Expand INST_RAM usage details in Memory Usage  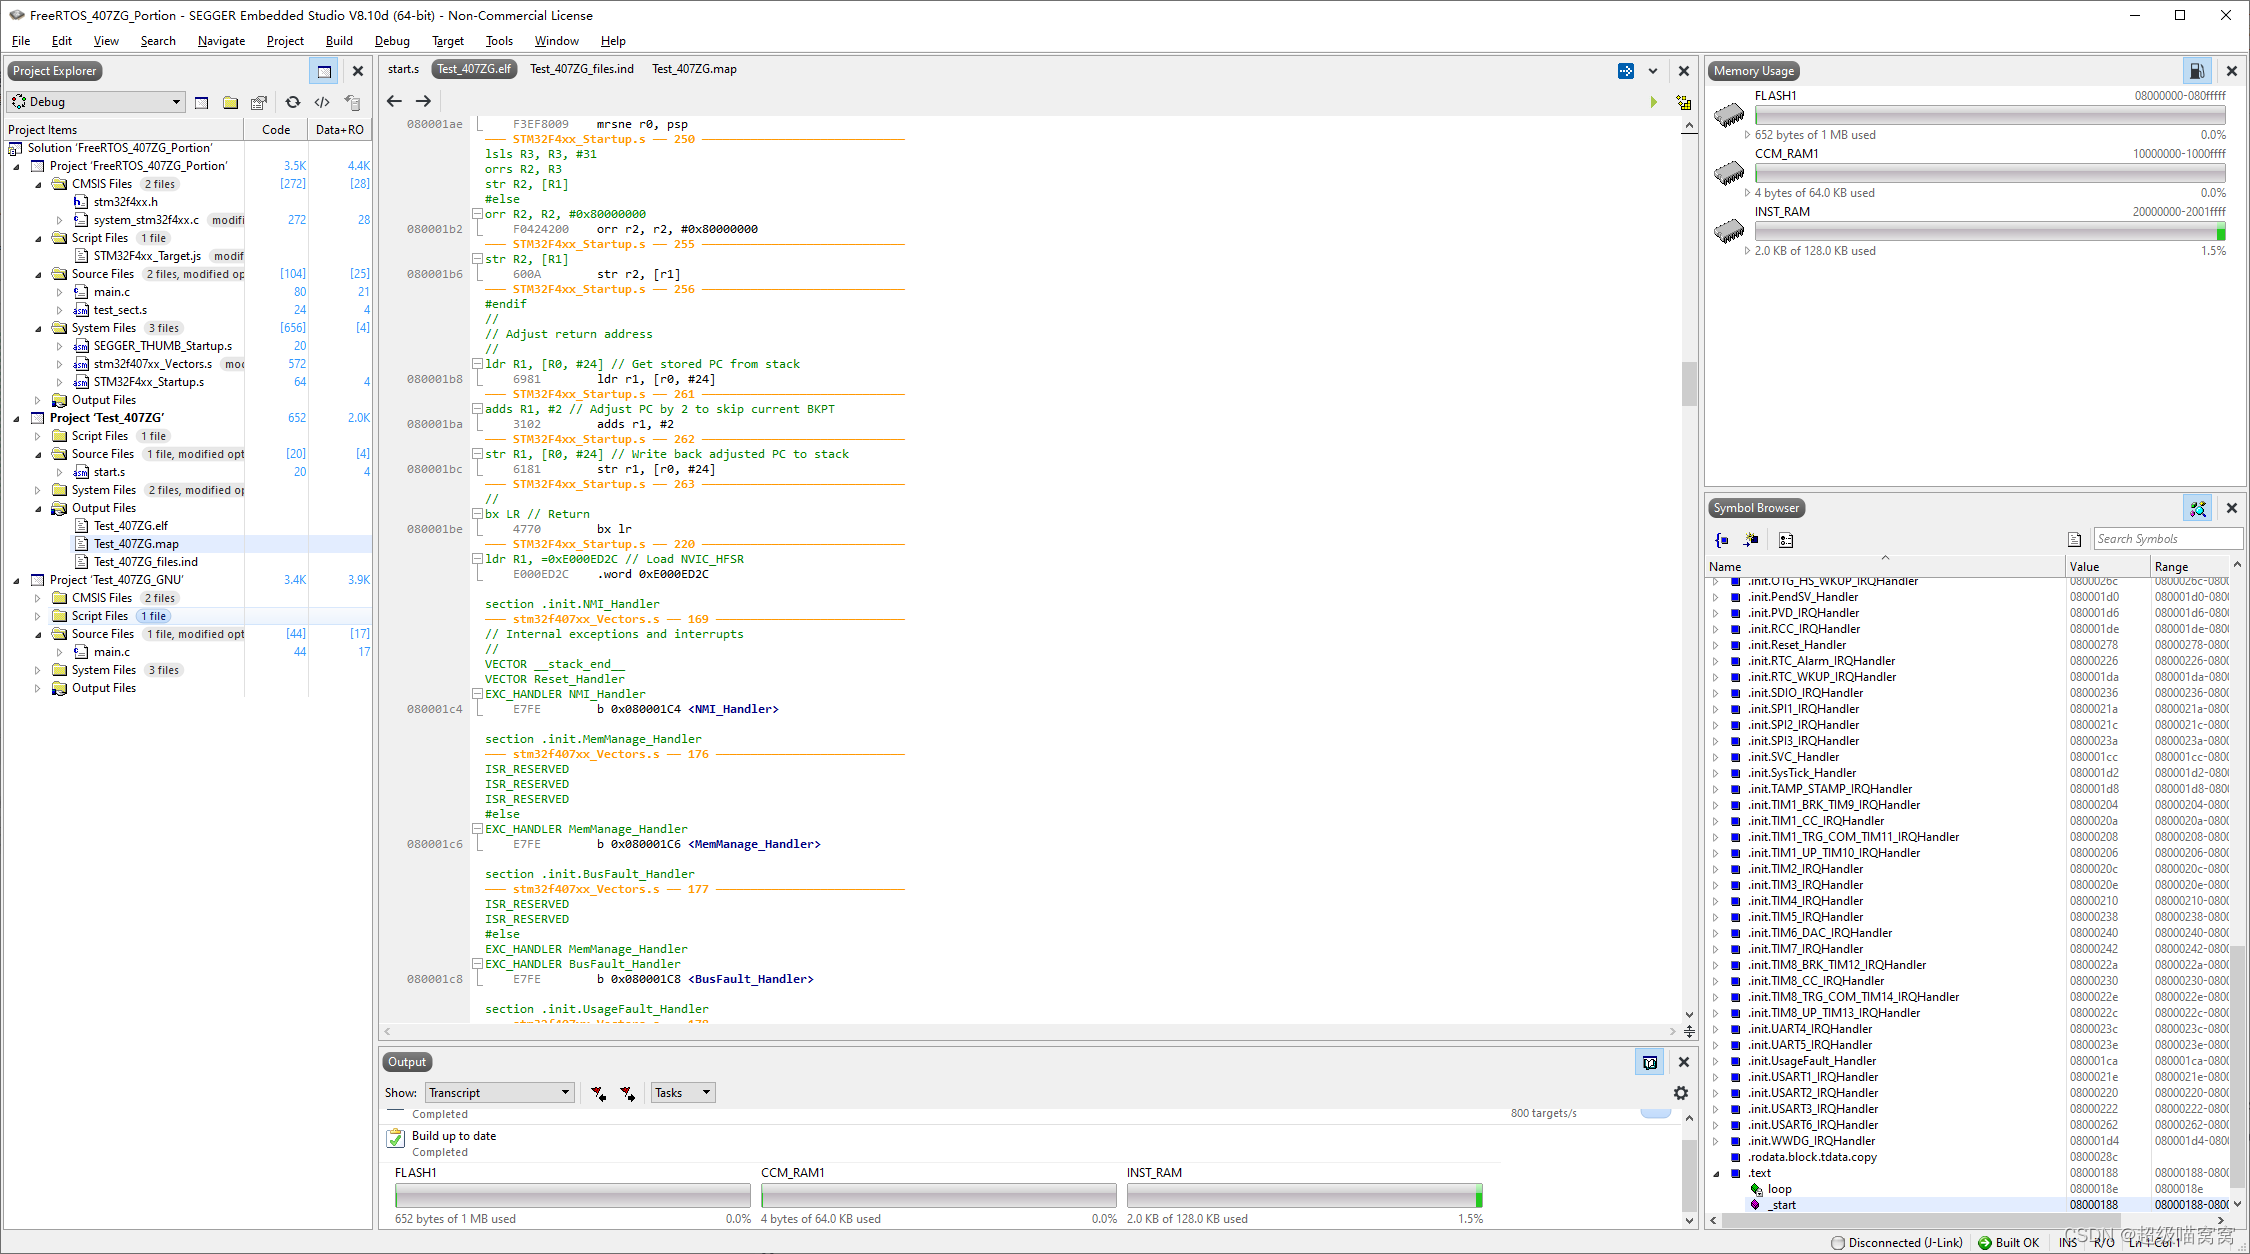point(1747,251)
